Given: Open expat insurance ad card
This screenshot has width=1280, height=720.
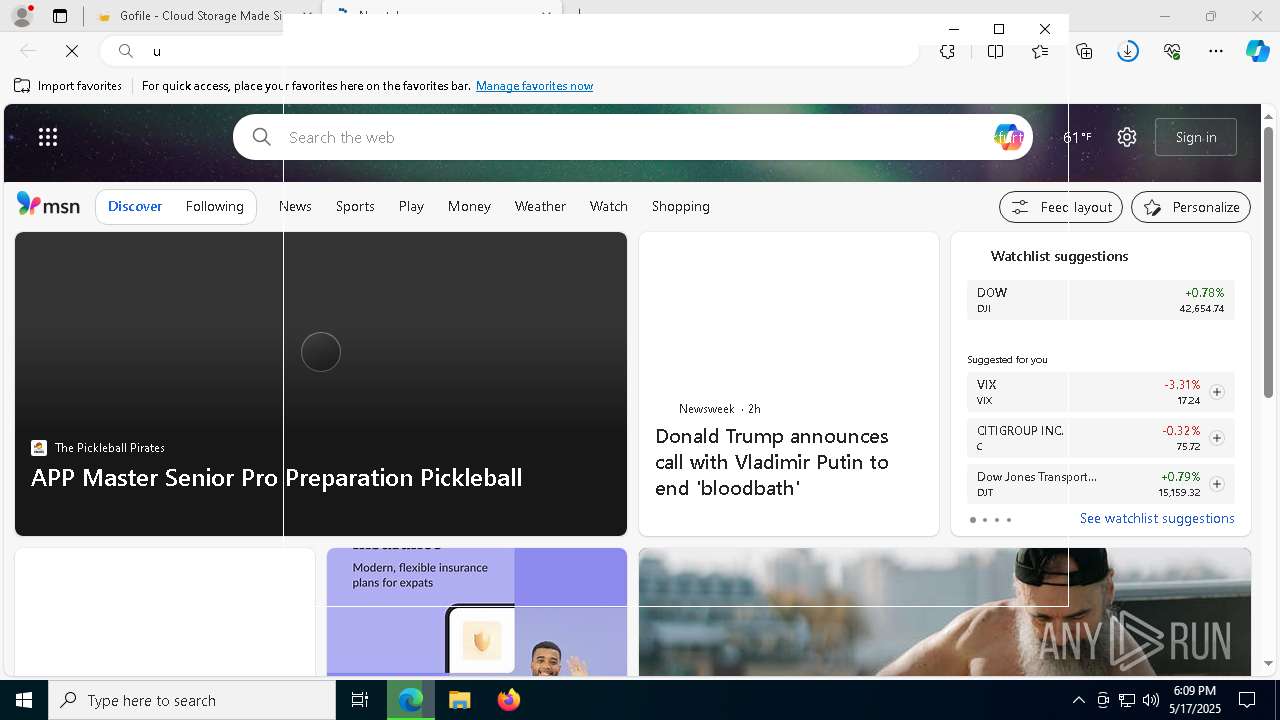Looking at the screenshot, I should coord(477,611).
